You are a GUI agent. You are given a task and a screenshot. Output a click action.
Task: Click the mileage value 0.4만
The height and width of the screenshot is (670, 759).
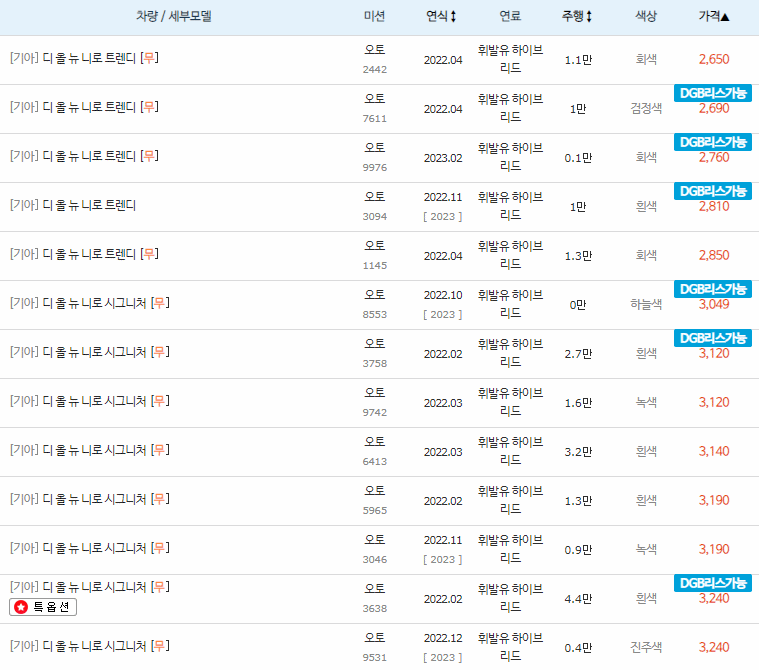(578, 648)
